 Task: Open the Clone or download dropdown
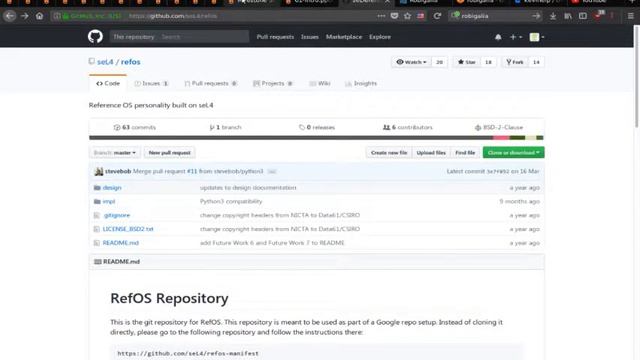[513, 153]
